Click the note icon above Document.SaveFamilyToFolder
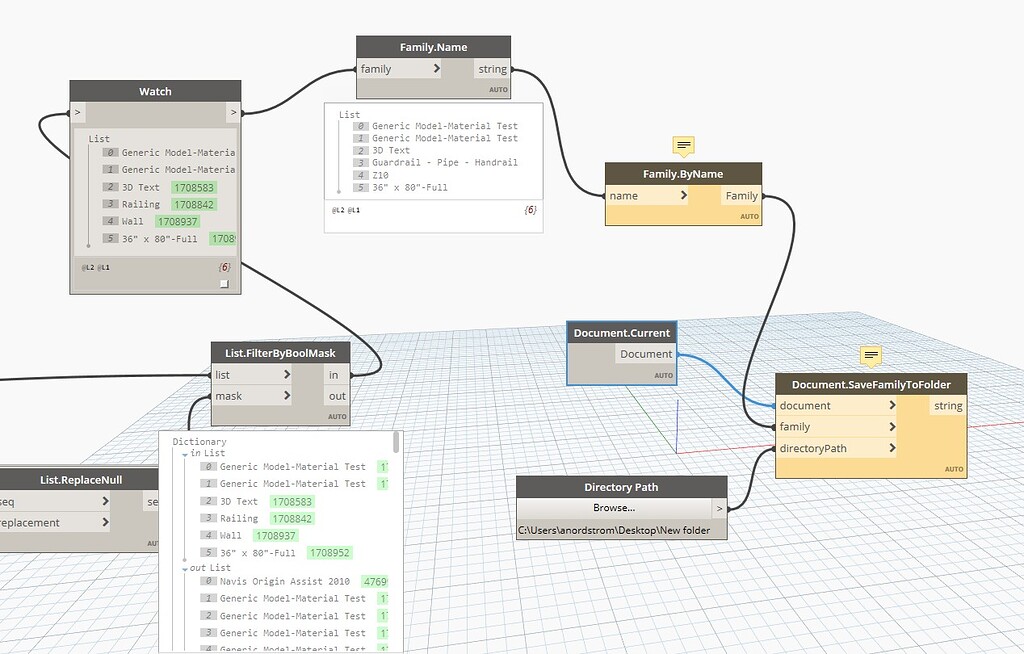The width and height of the screenshot is (1024, 654). click(x=870, y=356)
